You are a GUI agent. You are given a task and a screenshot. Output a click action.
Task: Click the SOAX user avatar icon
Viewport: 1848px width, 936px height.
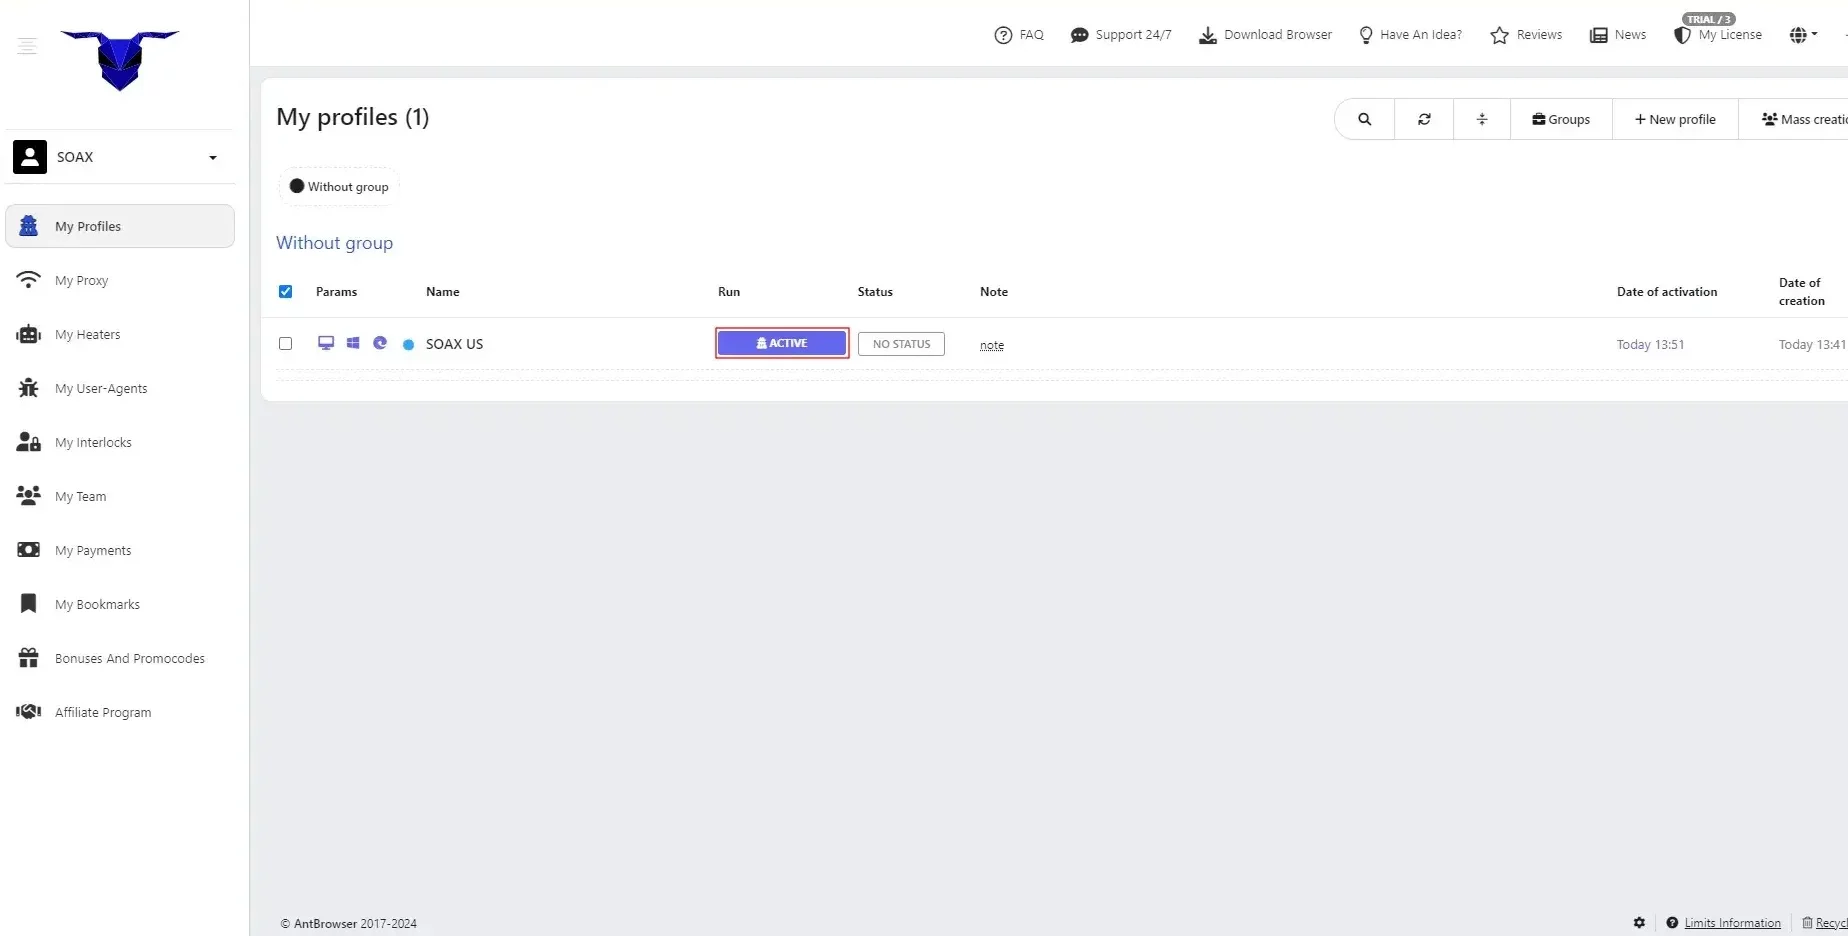click(x=30, y=157)
